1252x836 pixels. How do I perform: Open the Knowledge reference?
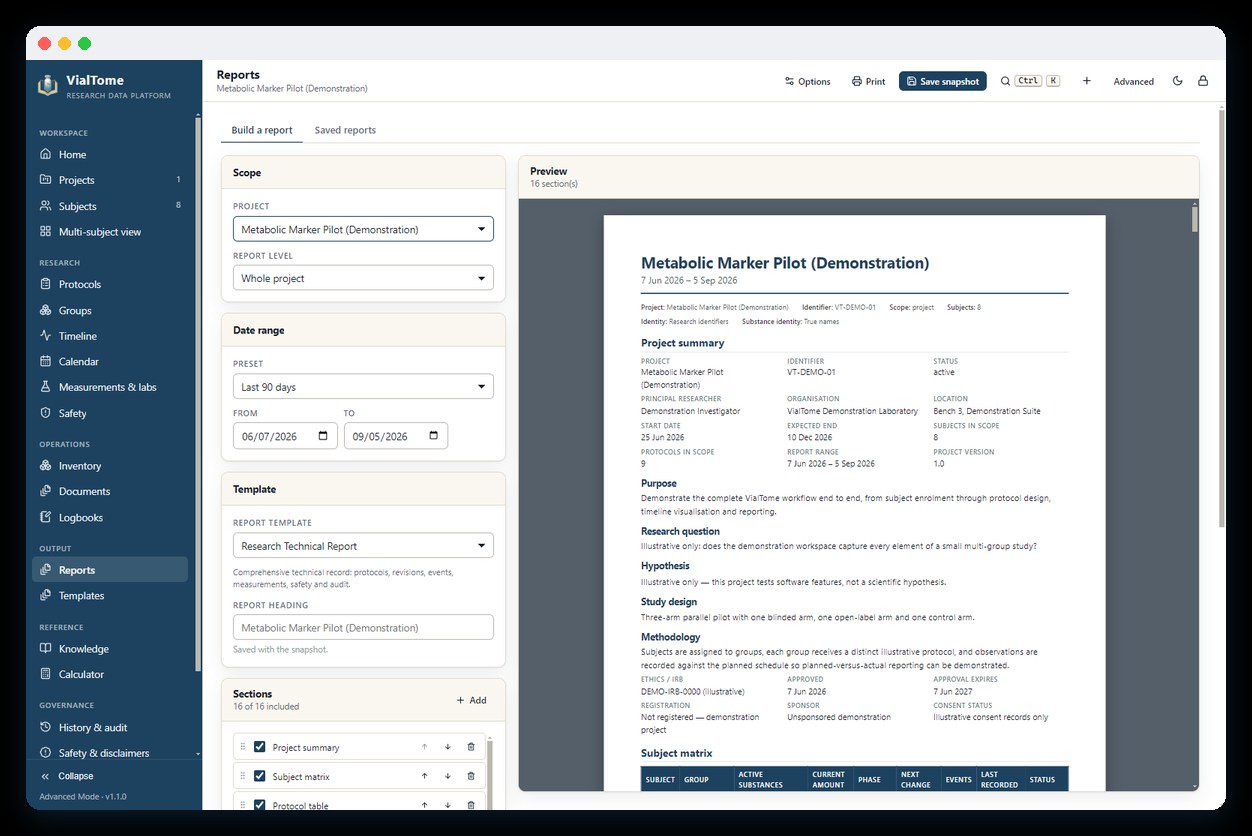111,649
